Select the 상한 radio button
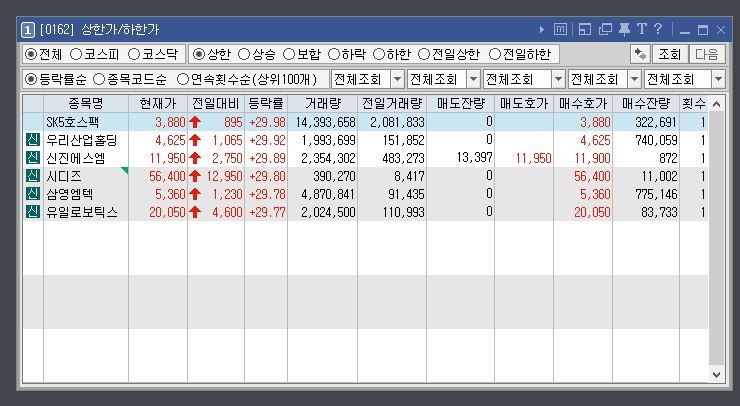This screenshot has width=740, height=406. point(199,54)
